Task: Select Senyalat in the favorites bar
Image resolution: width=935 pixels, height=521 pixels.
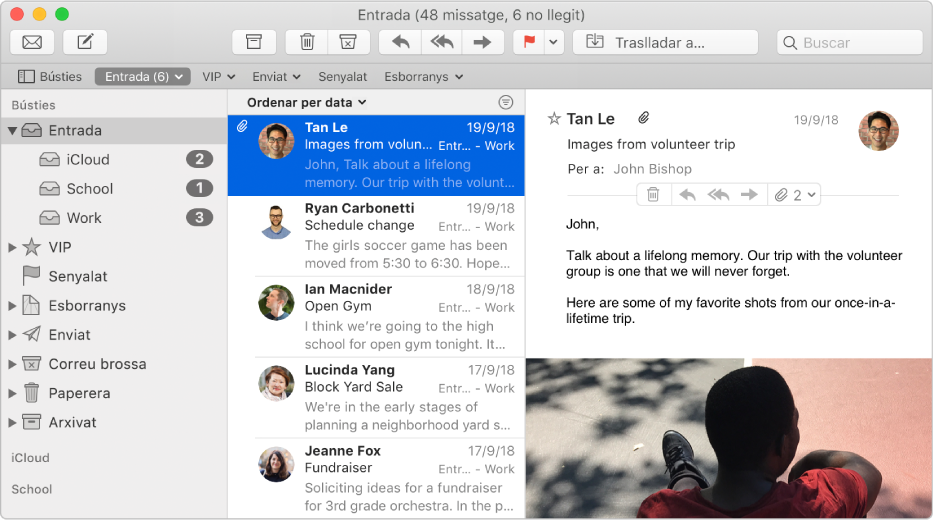Action: pos(343,76)
